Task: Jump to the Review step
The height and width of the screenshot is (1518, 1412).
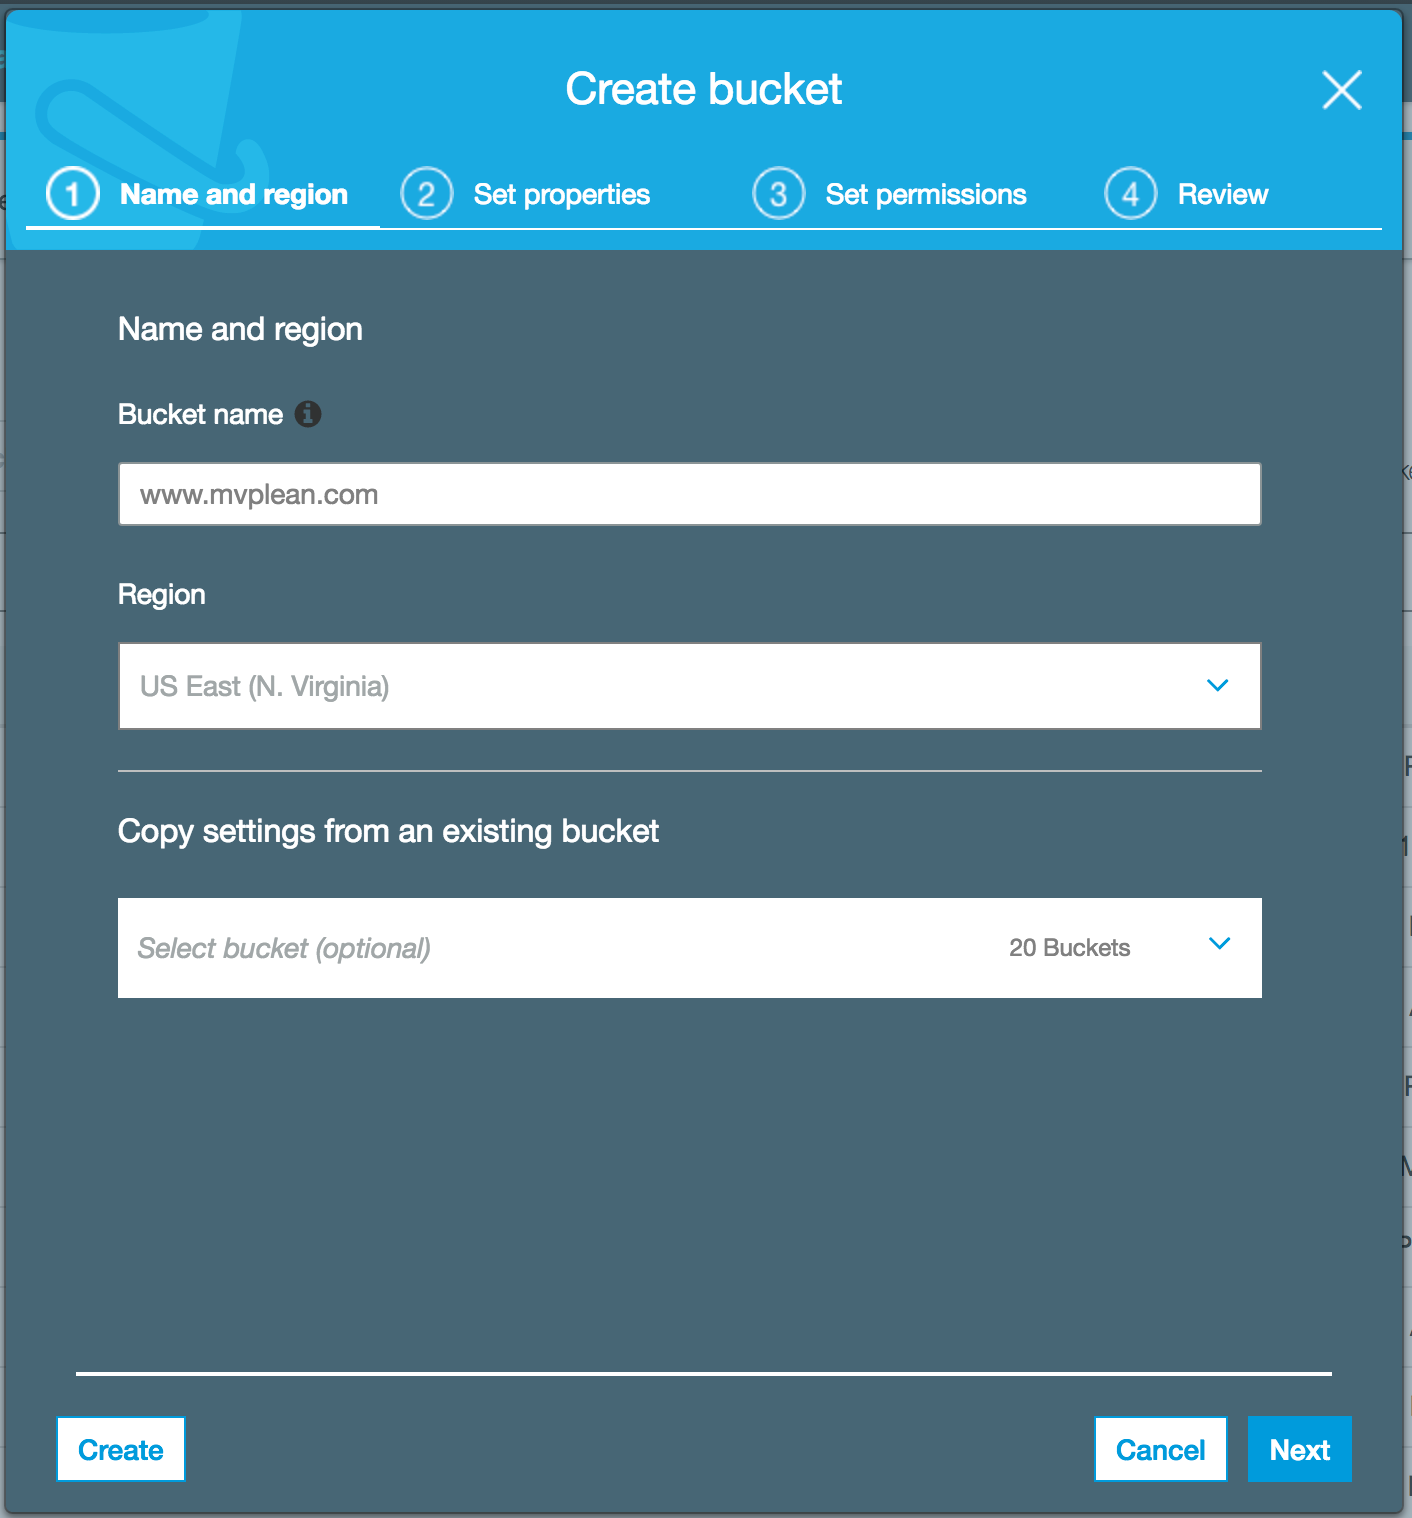Action: tap(1223, 194)
